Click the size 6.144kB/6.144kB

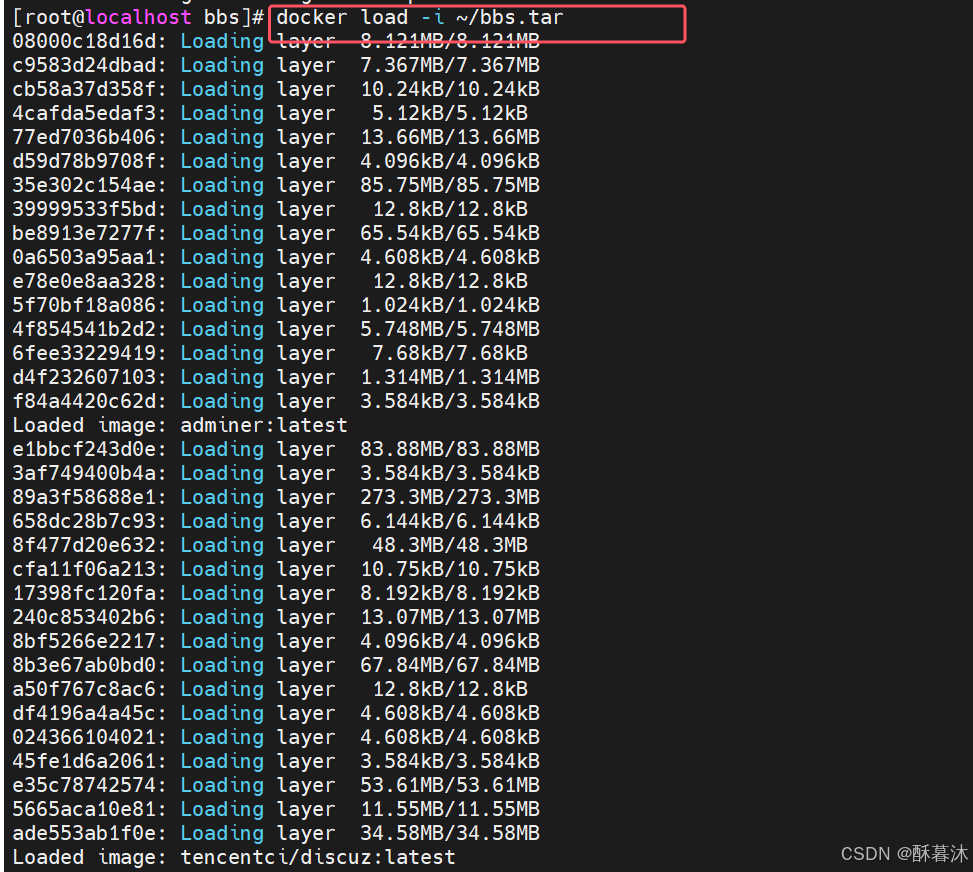[450, 521]
